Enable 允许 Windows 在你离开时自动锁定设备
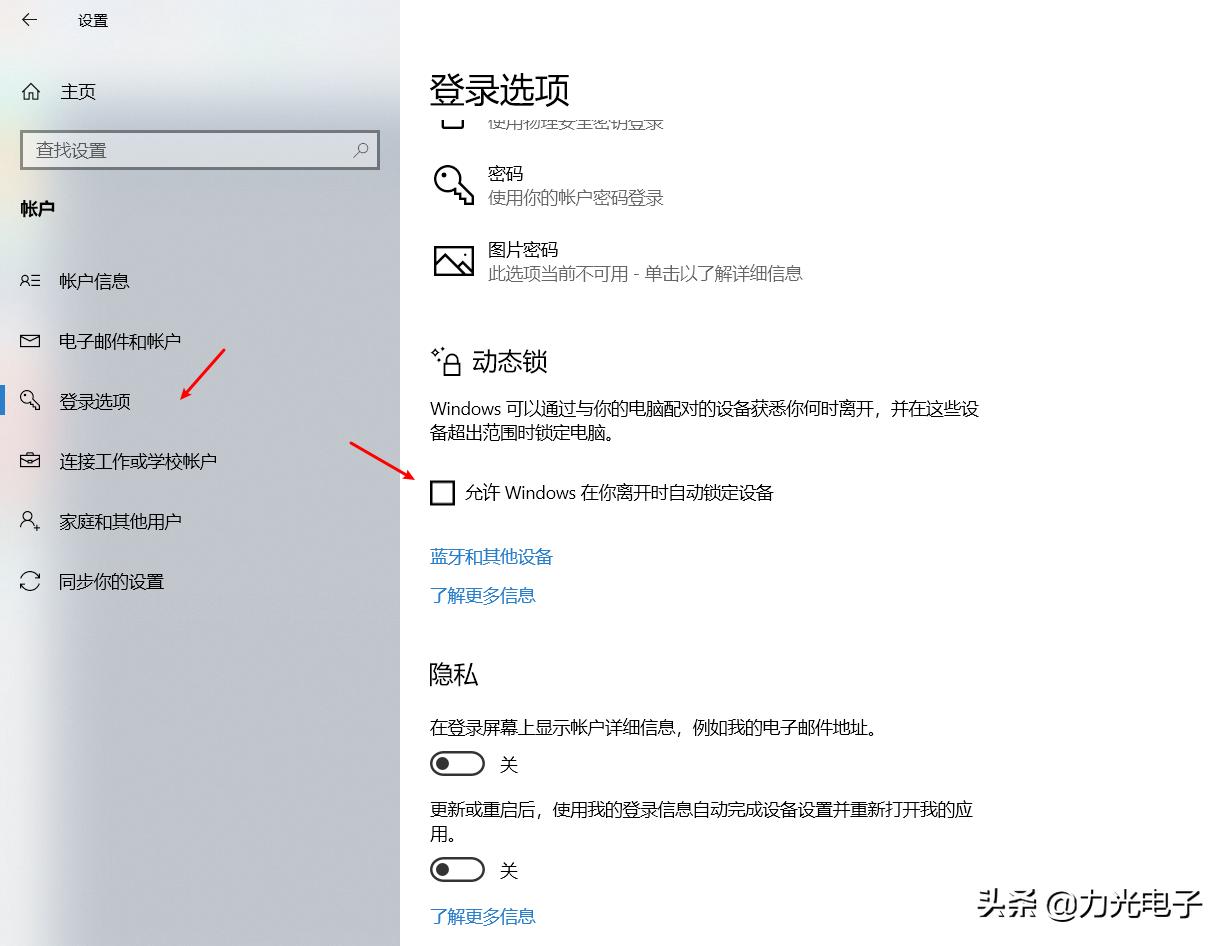Viewport: 1229px width, 946px height. 442,492
